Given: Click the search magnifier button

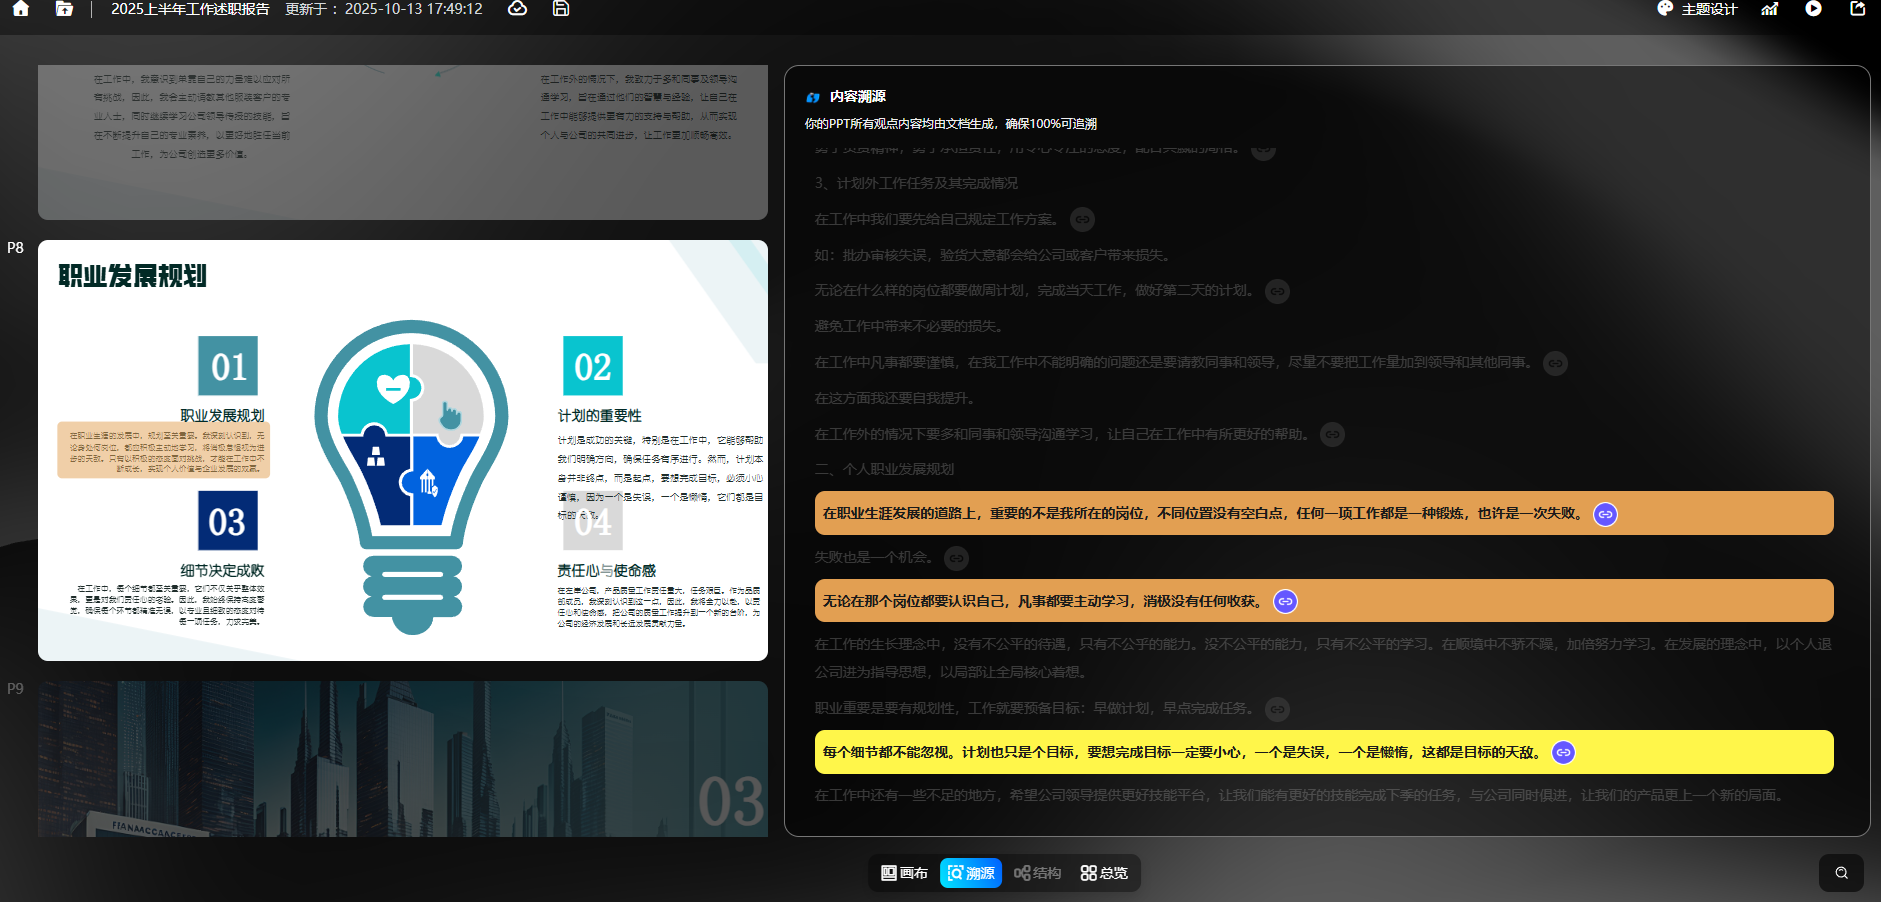Looking at the screenshot, I should click(1841, 873).
